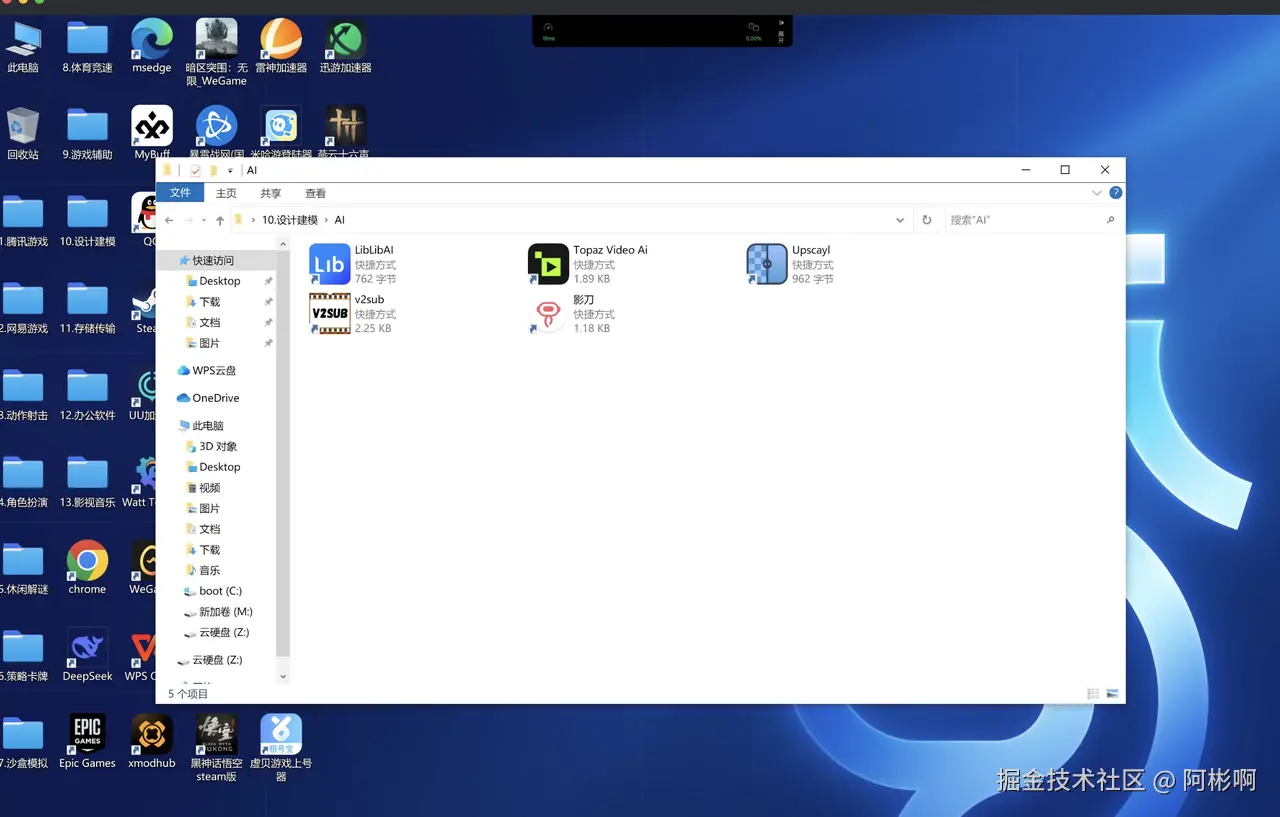The width and height of the screenshot is (1280, 817).
Task: Select the 8.体育竞速 desktop folder
Action: point(87,46)
